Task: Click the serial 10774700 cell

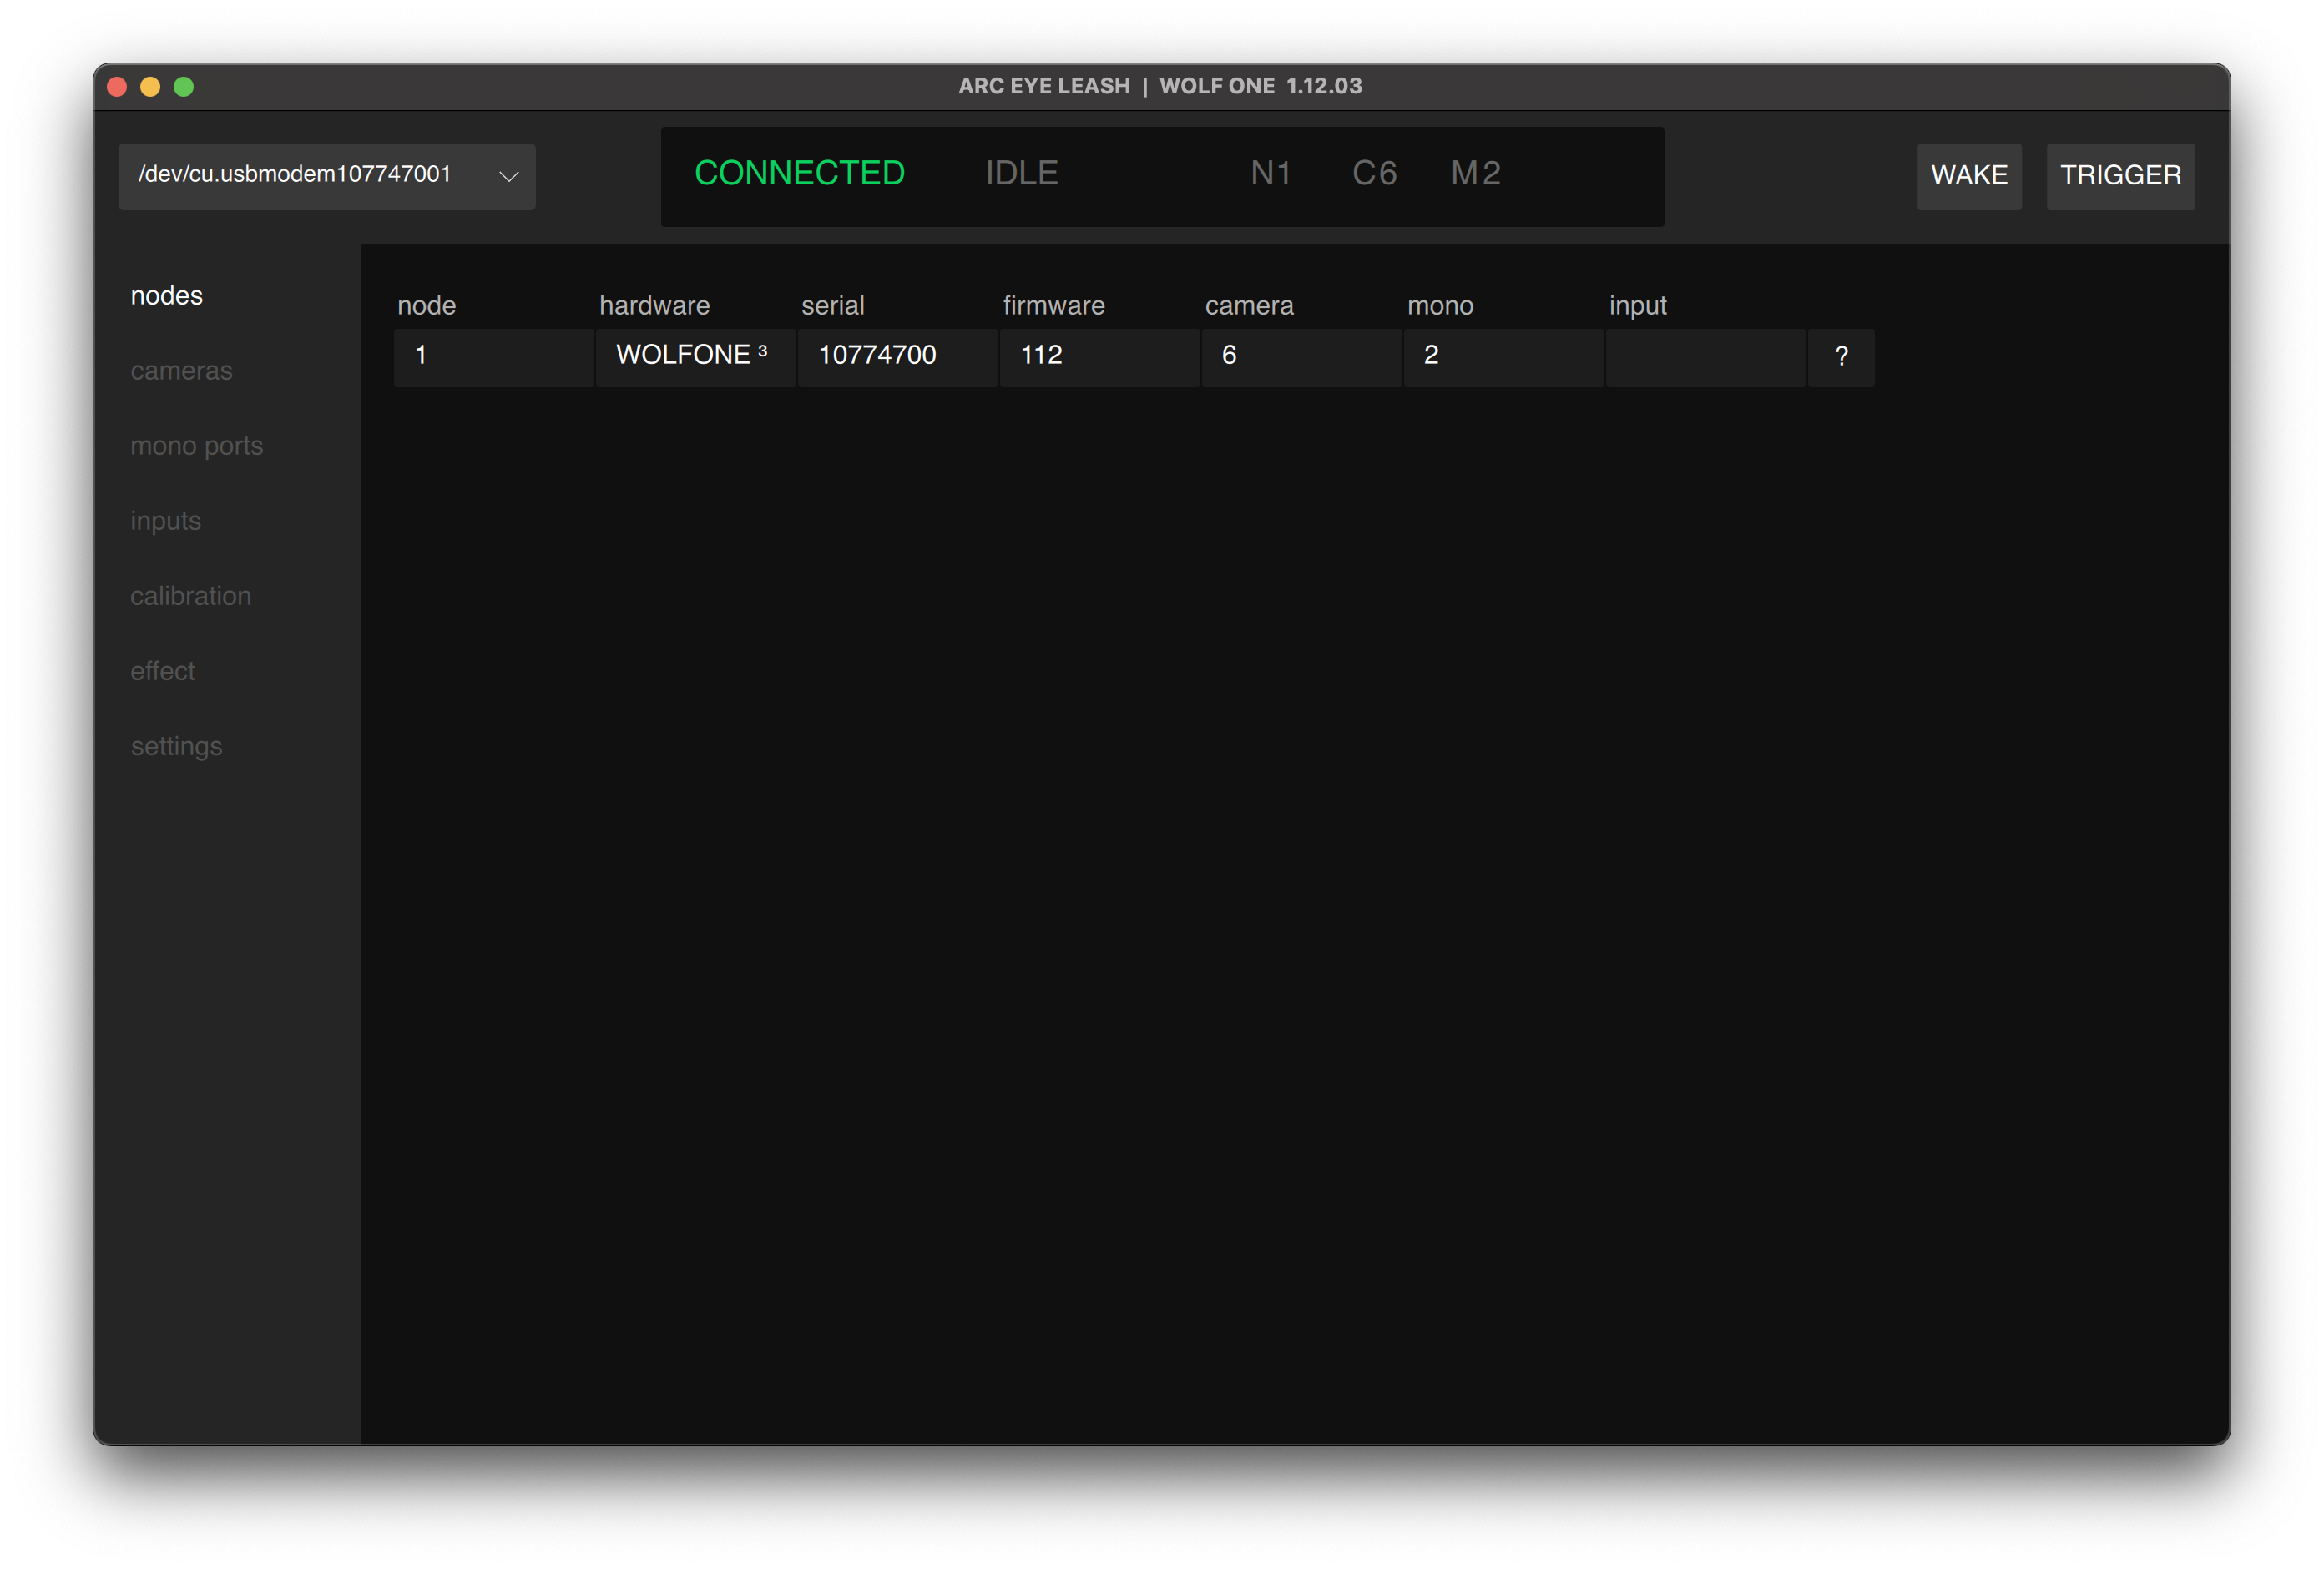Action: click(897, 357)
